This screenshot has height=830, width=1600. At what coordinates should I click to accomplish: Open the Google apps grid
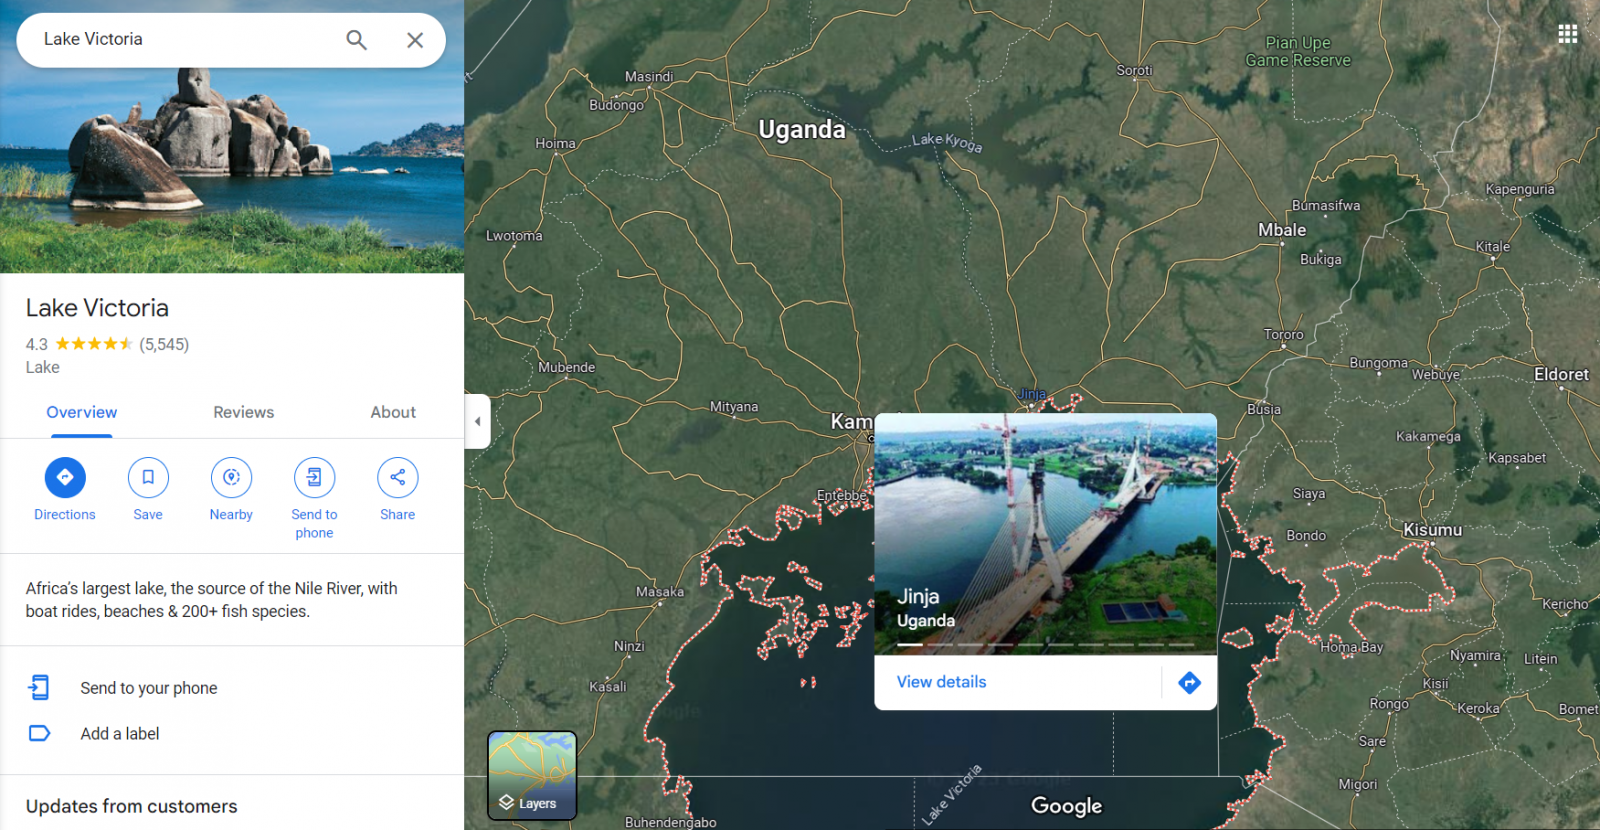point(1567,34)
